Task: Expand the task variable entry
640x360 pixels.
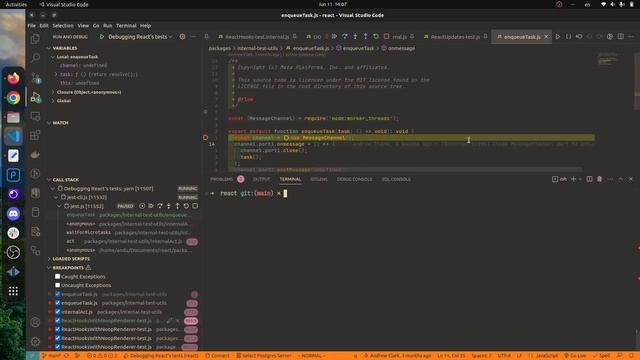Action: pos(56,74)
